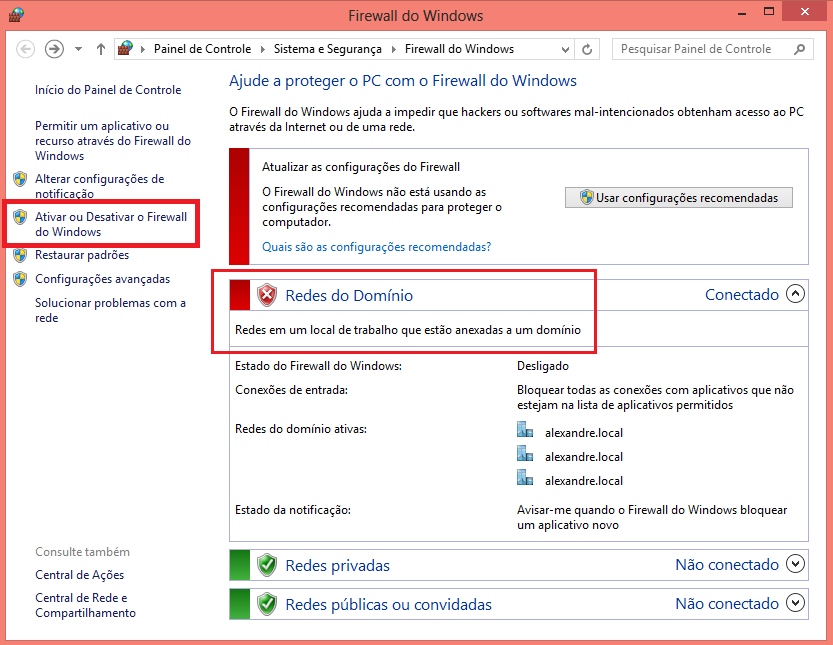Open recent locations dropdown arrow
Viewport: 833px width, 645px height.
point(79,49)
